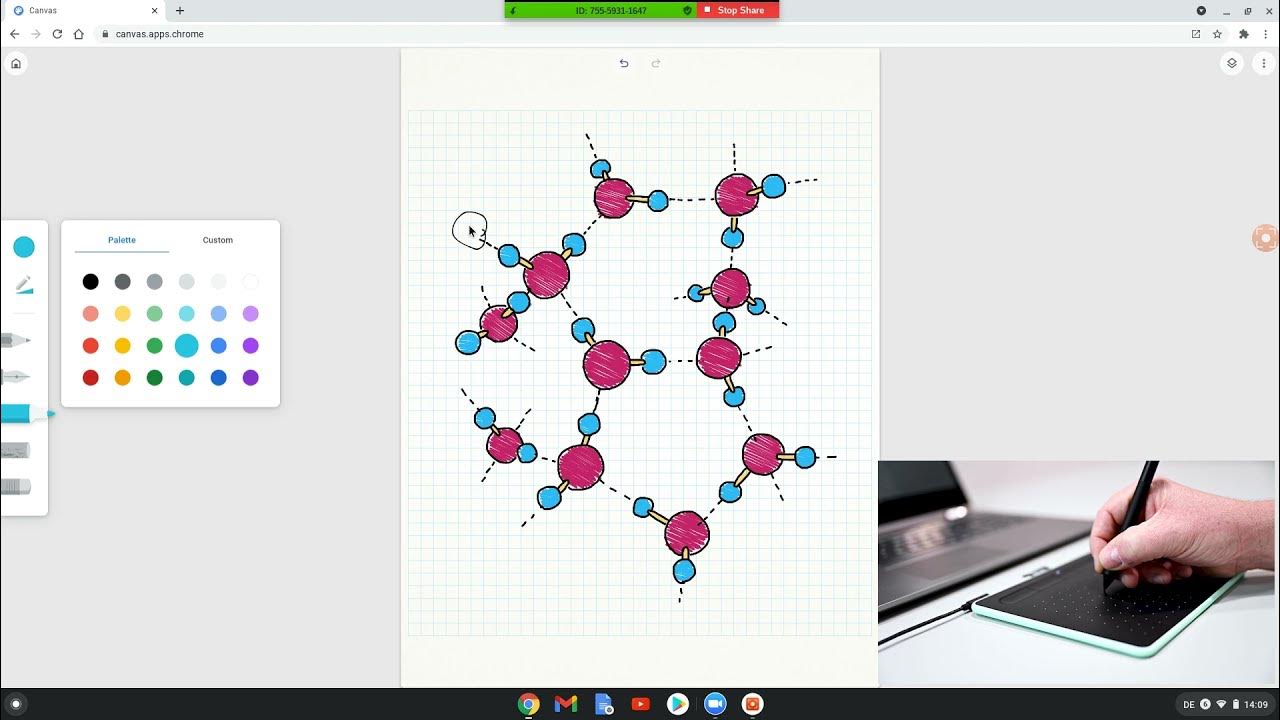Select the Chalk tool
Image resolution: width=1280 pixels, height=720 pixels.
(x=15, y=451)
